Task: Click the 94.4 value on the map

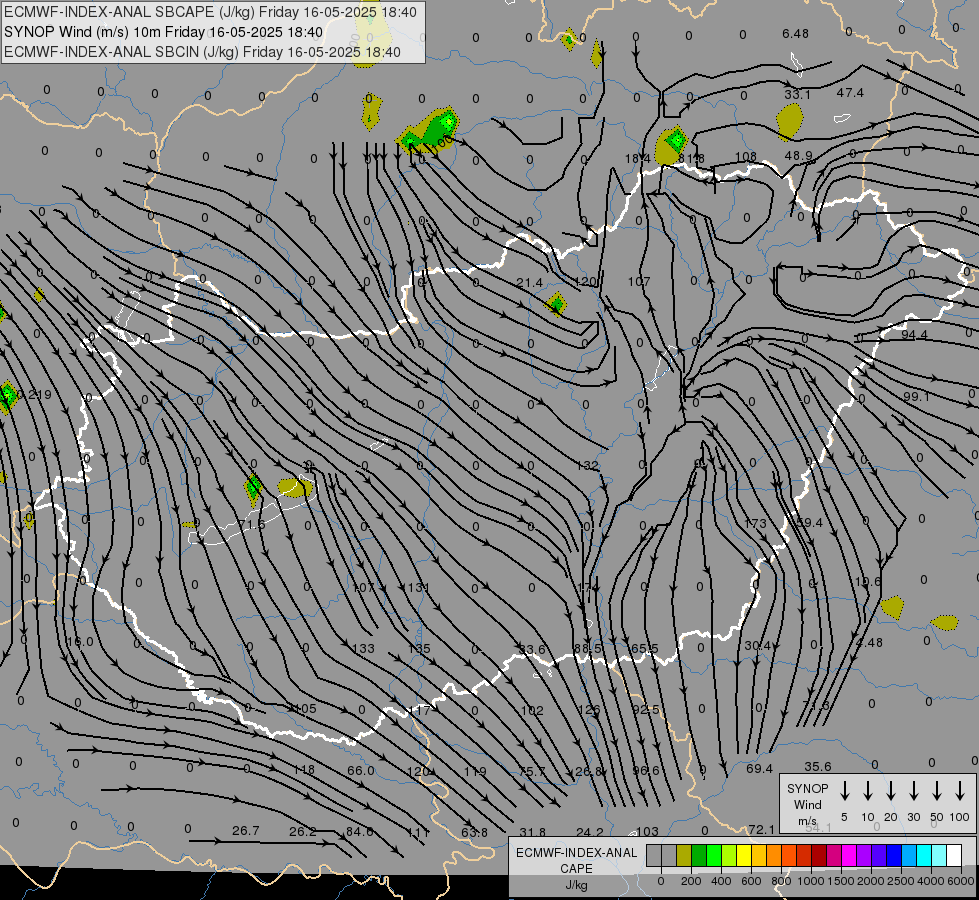Action: point(914,335)
